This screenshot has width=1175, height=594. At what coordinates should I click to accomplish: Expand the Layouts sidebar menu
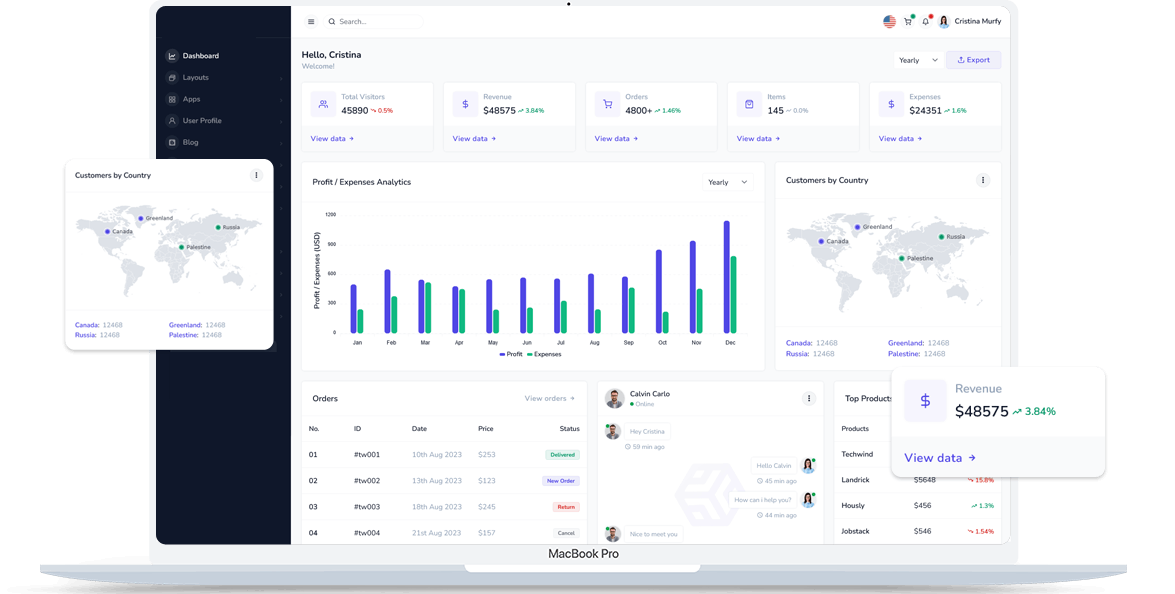195,78
